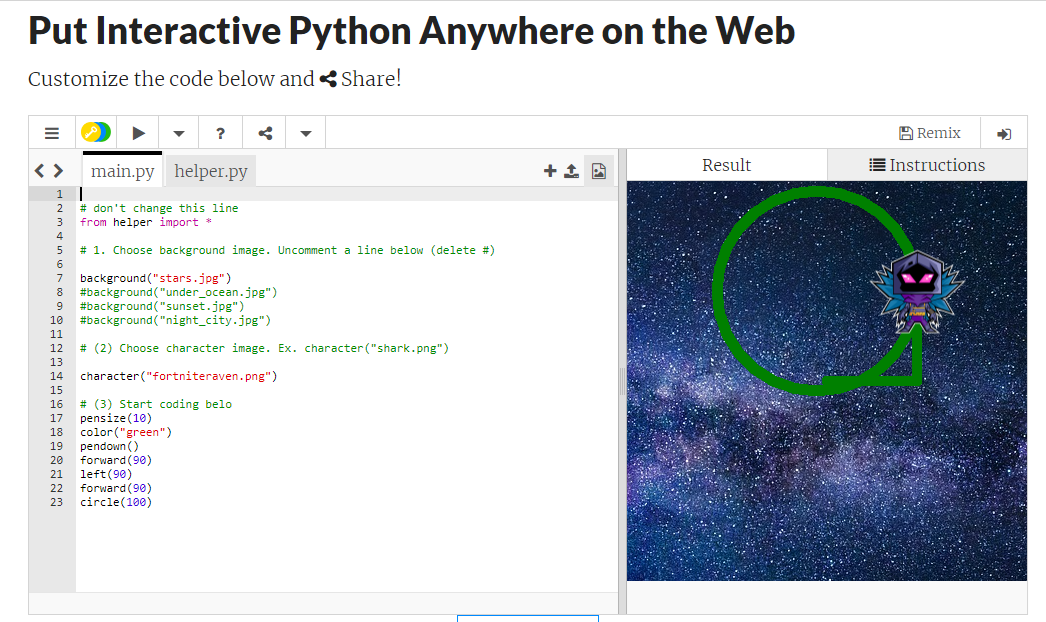Open the hamburger menu in the toolbar
The width and height of the screenshot is (1046, 622).
click(51, 133)
